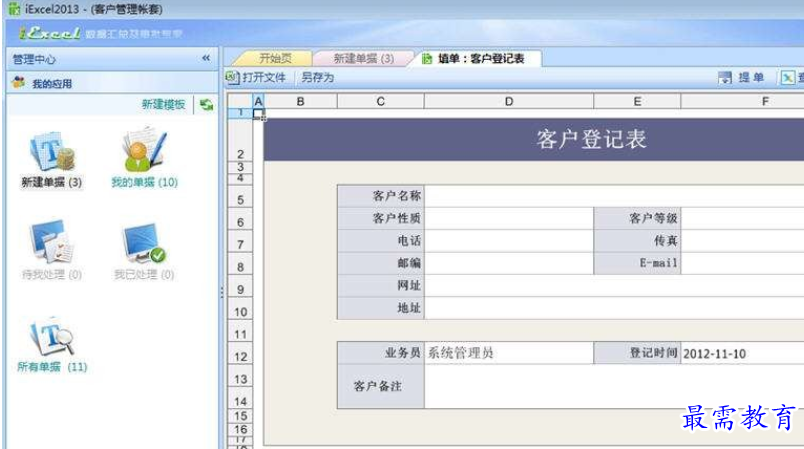Select column header E
The width and height of the screenshot is (804, 449).
pyautogui.click(x=637, y=101)
